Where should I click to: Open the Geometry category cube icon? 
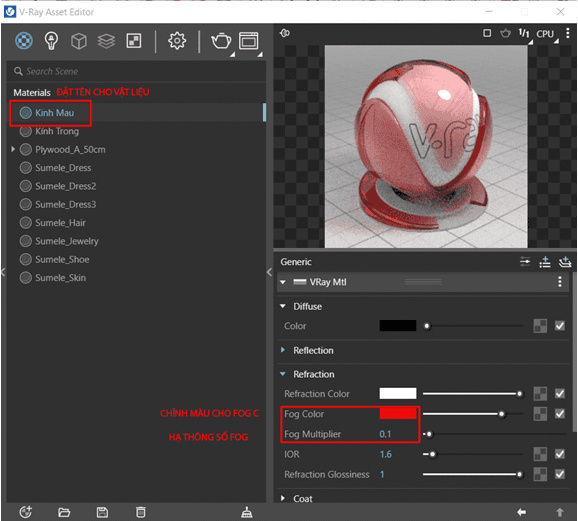click(79, 41)
